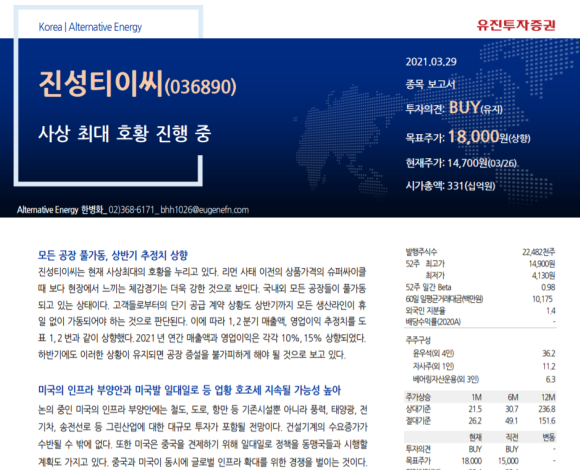Click shareholder 윤우석(외 4인) row
580x470 pixels.
coord(484,354)
